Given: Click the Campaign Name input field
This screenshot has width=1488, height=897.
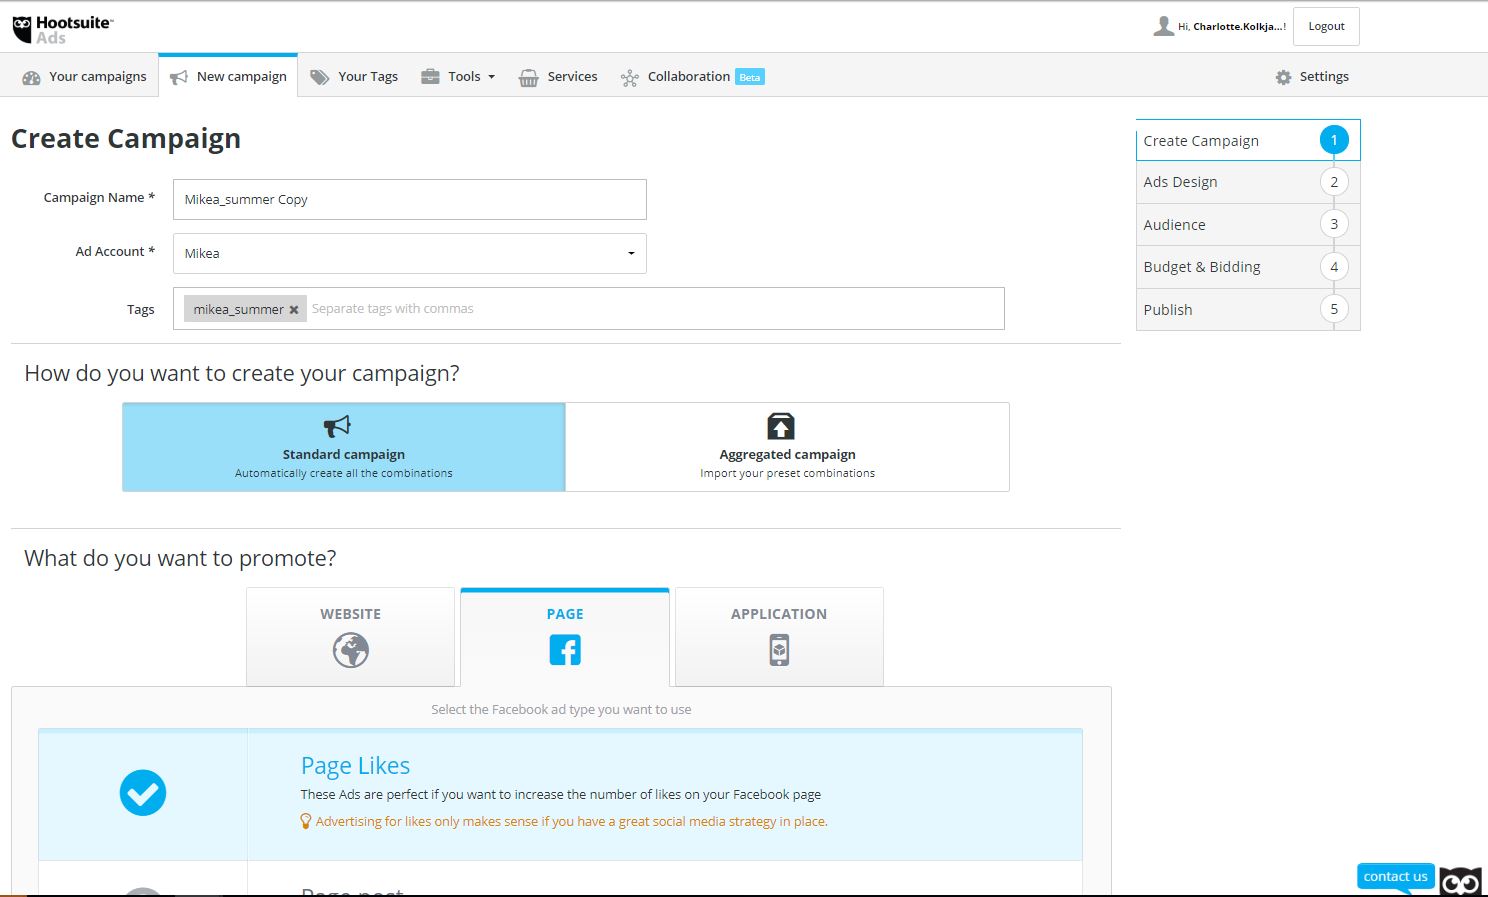Looking at the screenshot, I should pos(410,199).
